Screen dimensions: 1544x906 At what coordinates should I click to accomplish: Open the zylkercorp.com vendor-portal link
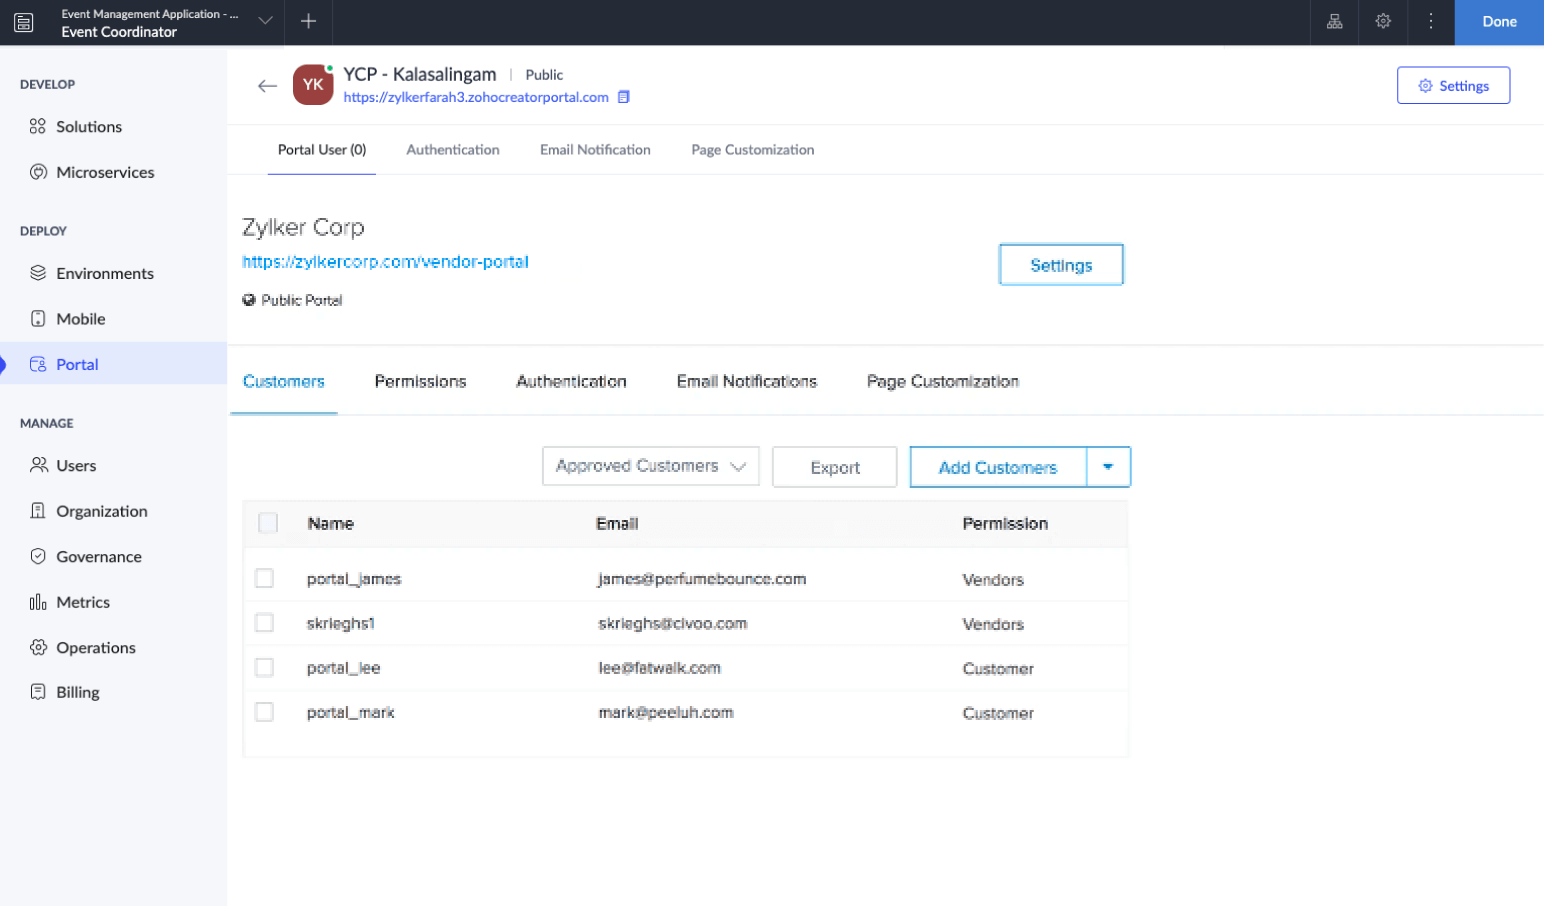point(385,262)
